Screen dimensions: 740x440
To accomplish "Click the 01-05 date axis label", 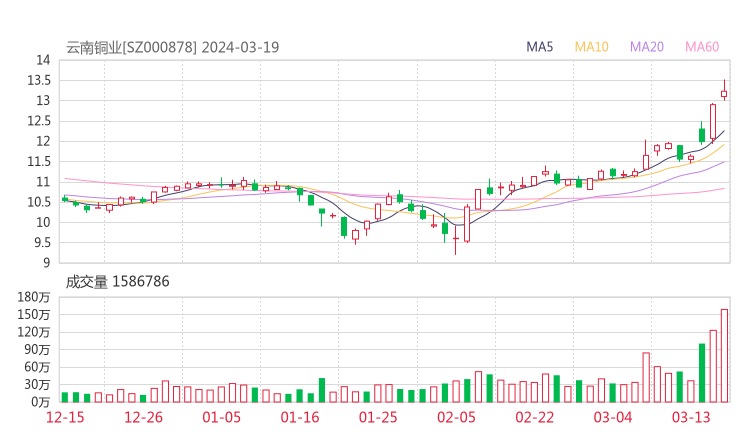I will pyautogui.click(x=221, y=417).
